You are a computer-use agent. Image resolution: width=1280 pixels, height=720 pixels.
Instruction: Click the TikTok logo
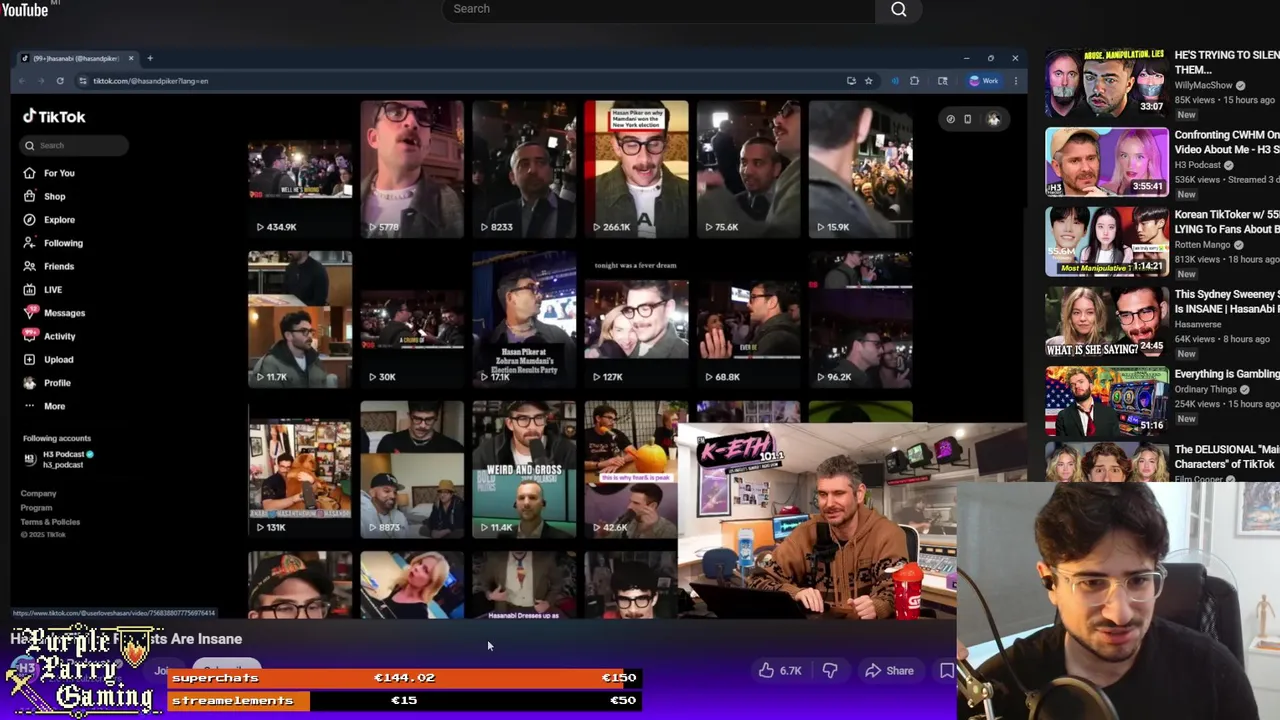(55, 117)
